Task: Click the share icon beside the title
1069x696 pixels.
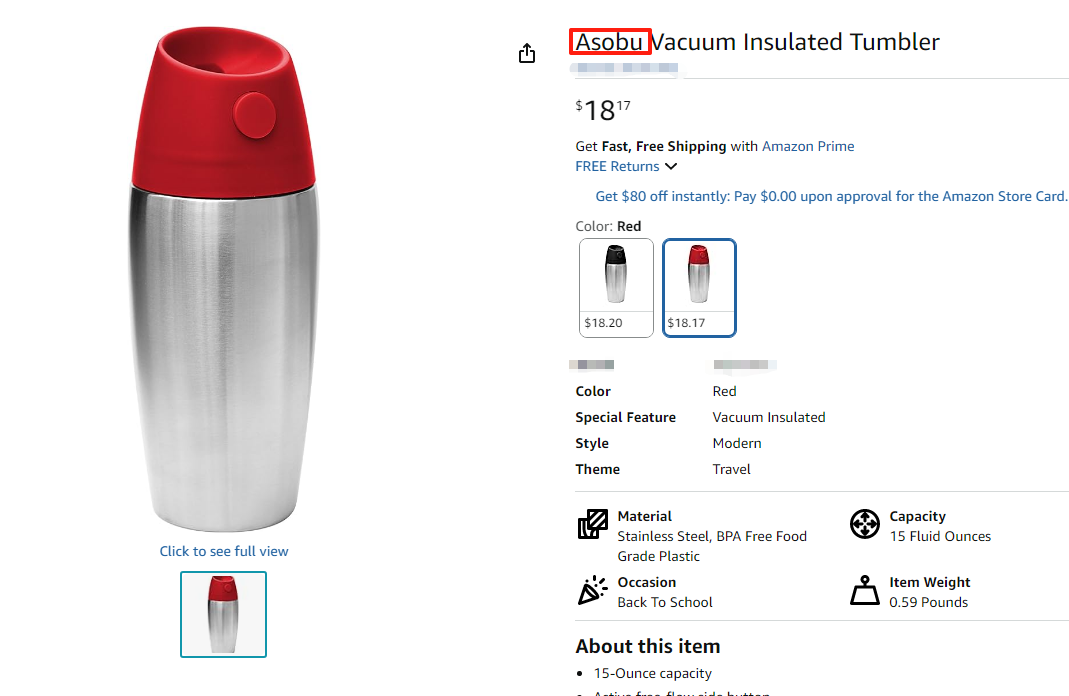Action: pyautogui.click(x=528, y=54)
